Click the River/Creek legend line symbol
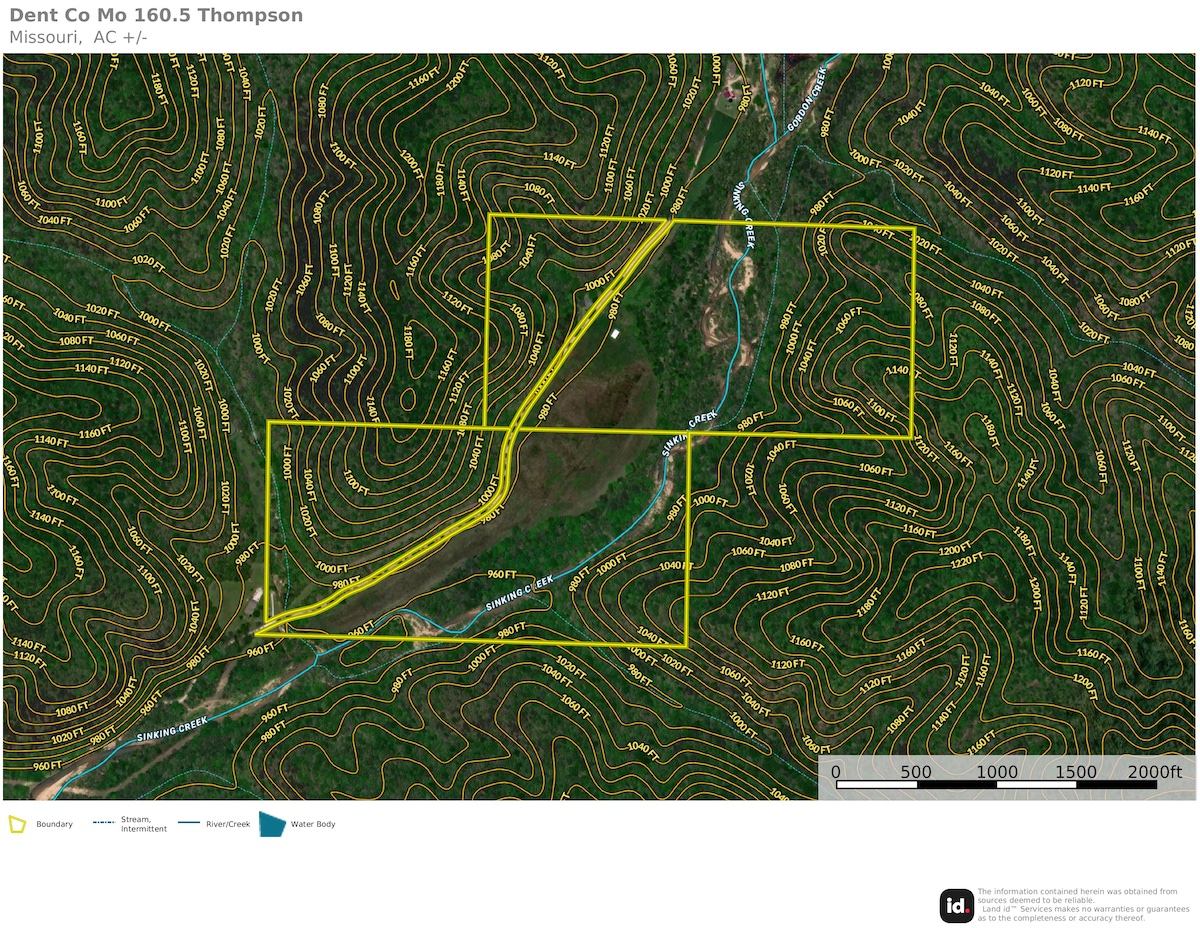 (189, 824)
